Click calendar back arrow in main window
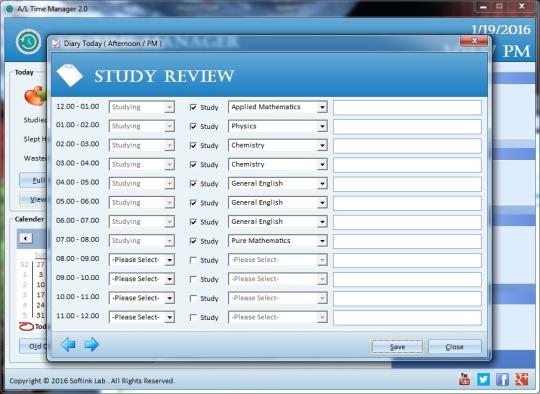The image size is (540, 394). coord(26,238)
